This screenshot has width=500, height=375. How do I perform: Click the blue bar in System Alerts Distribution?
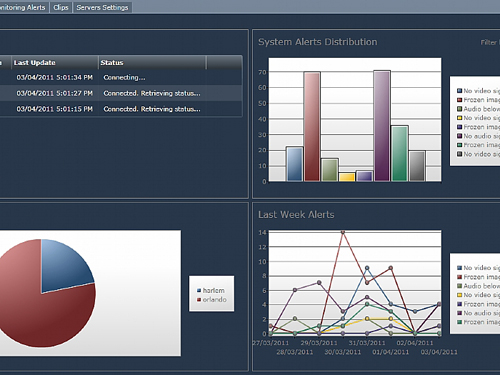[x=295, y=164]
